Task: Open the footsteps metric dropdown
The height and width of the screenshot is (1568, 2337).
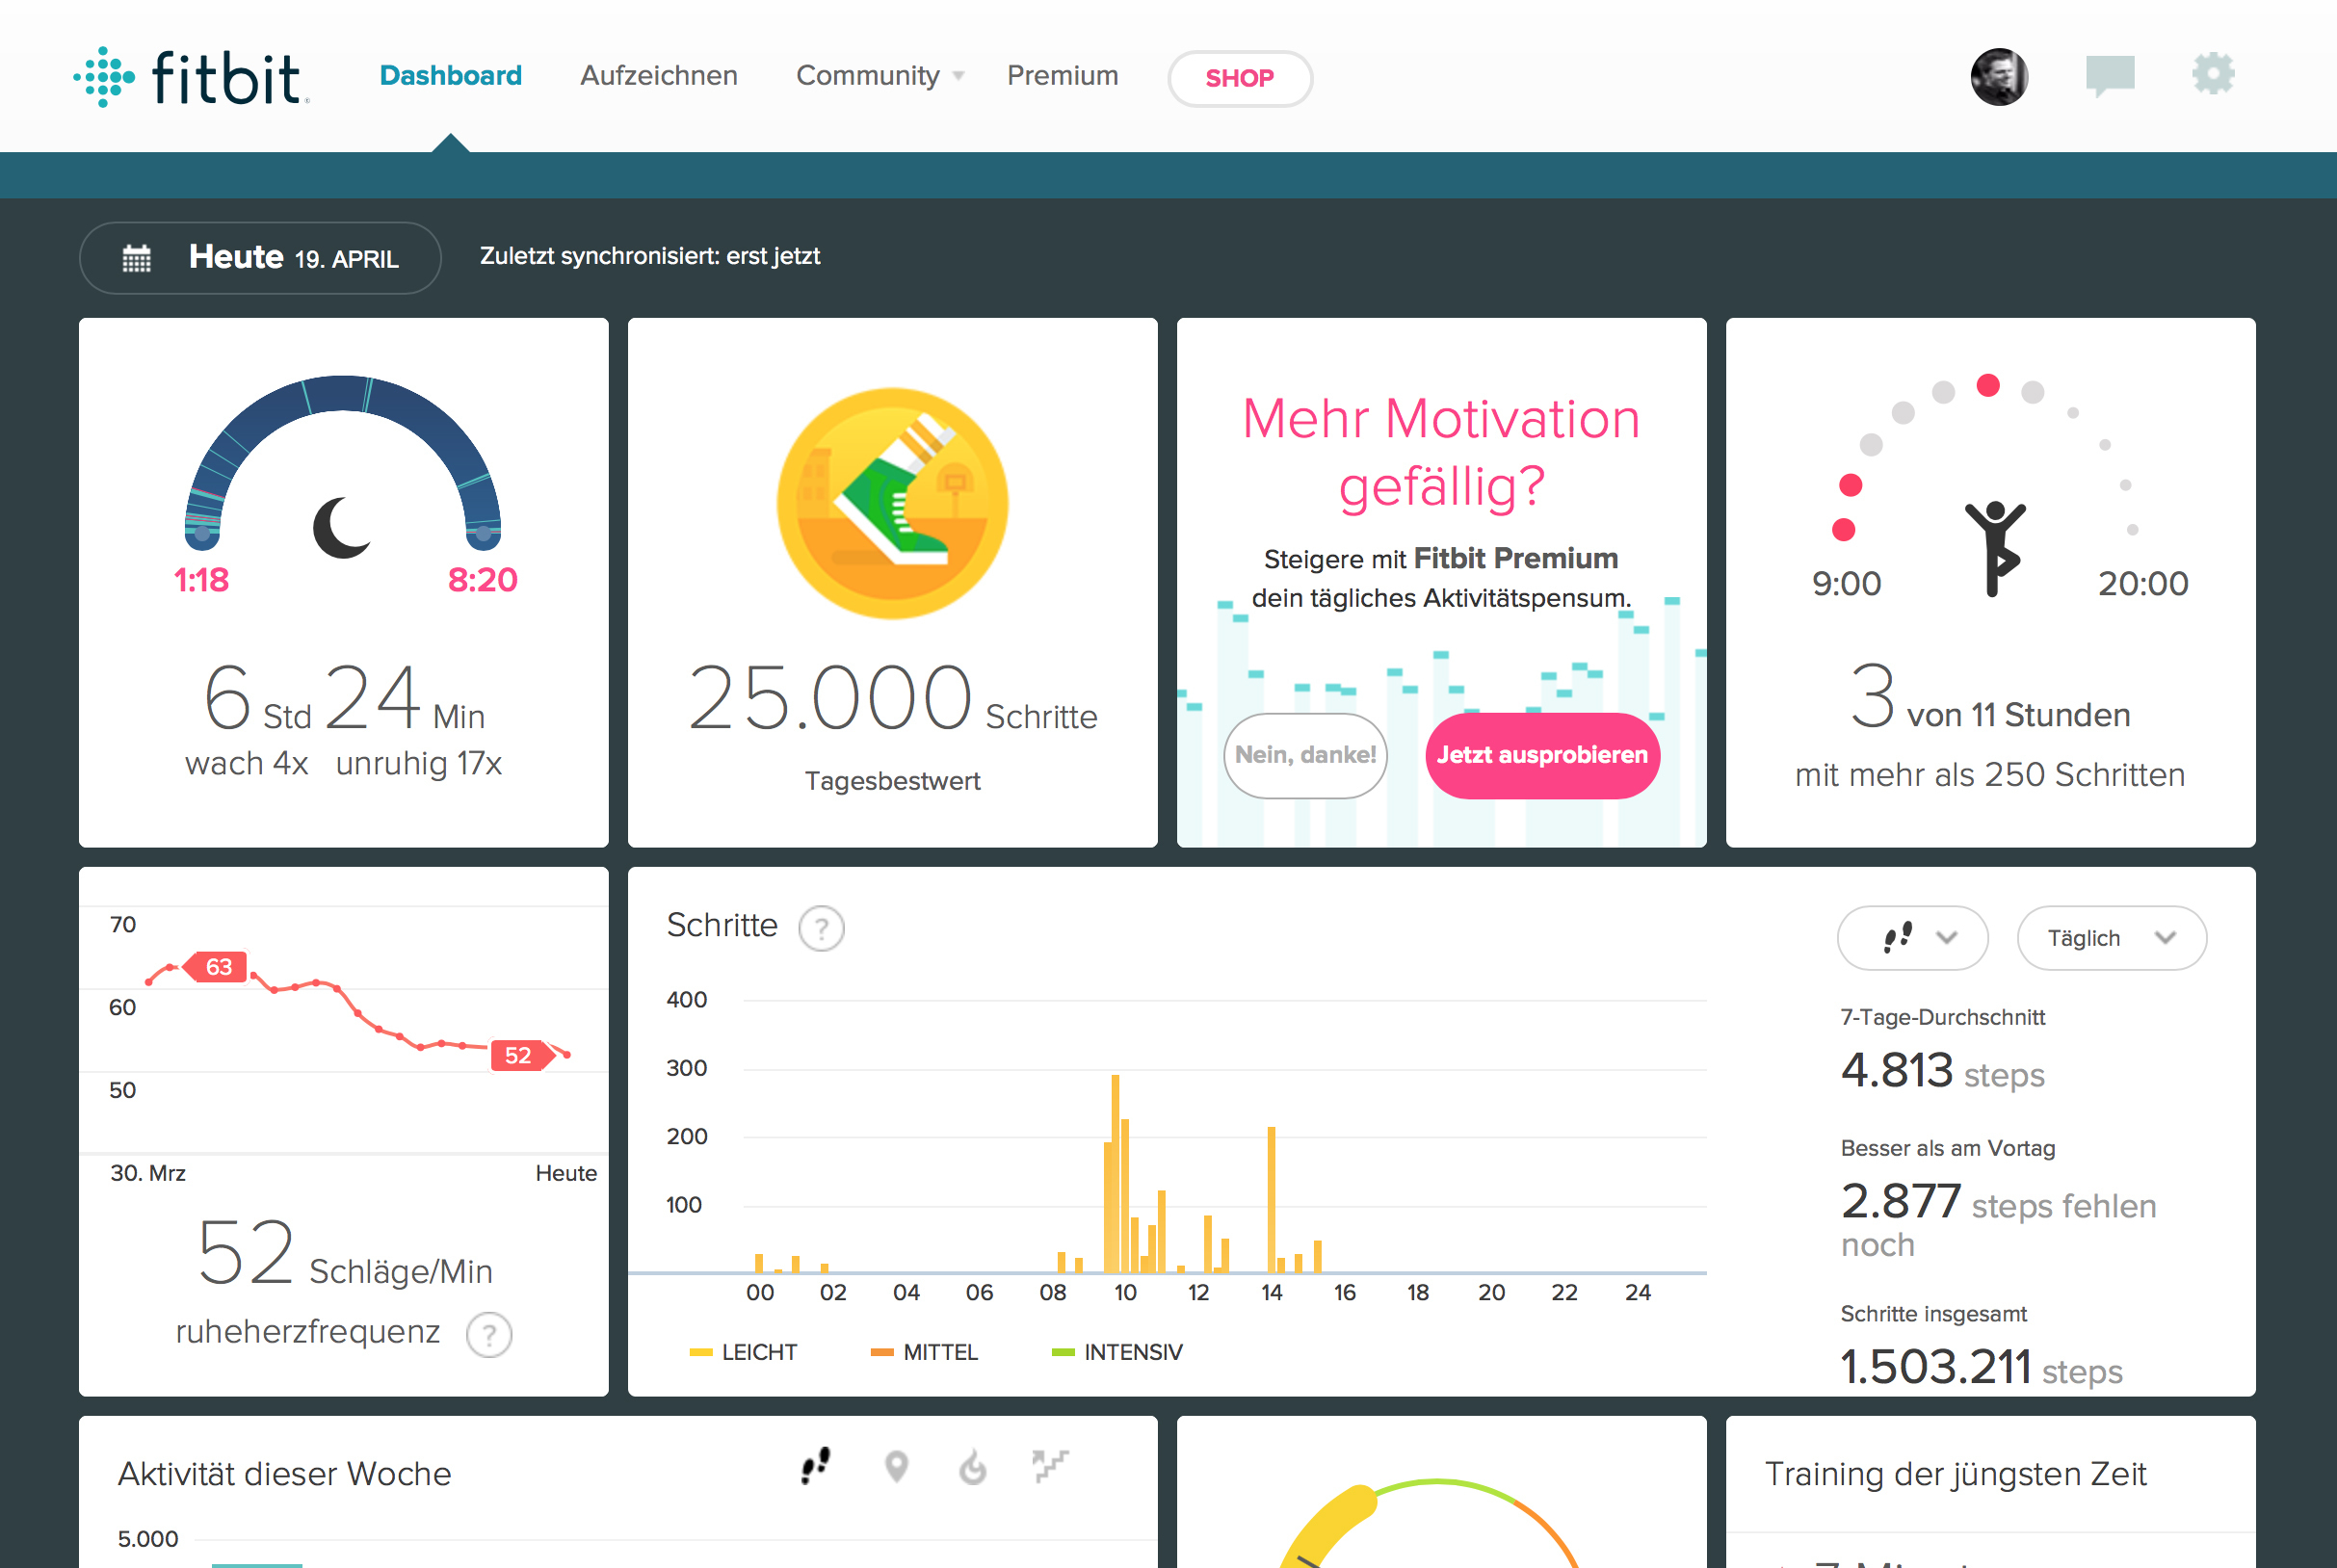Action: tap(1911, 937)
